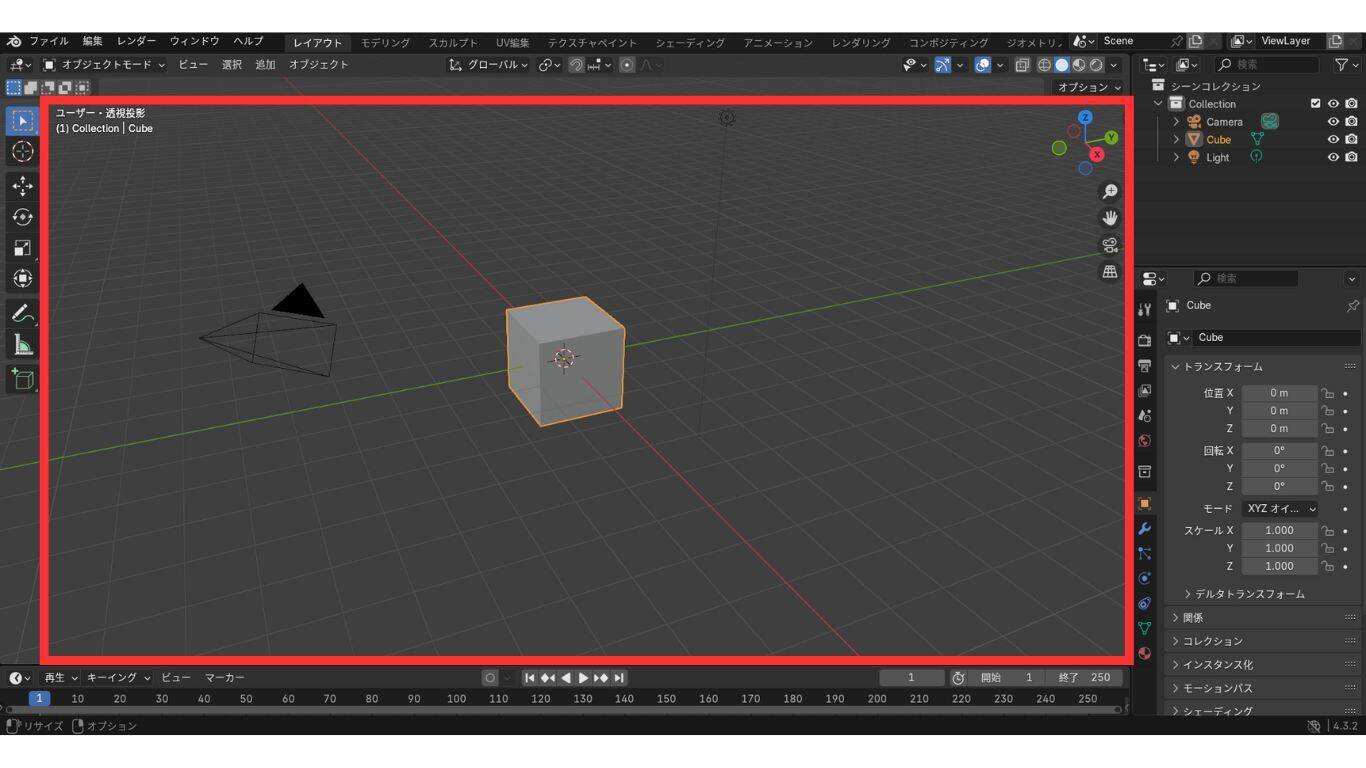Open the Scene properties tab
This screenshot has width=1366, height=768.
coord(1145,416)
